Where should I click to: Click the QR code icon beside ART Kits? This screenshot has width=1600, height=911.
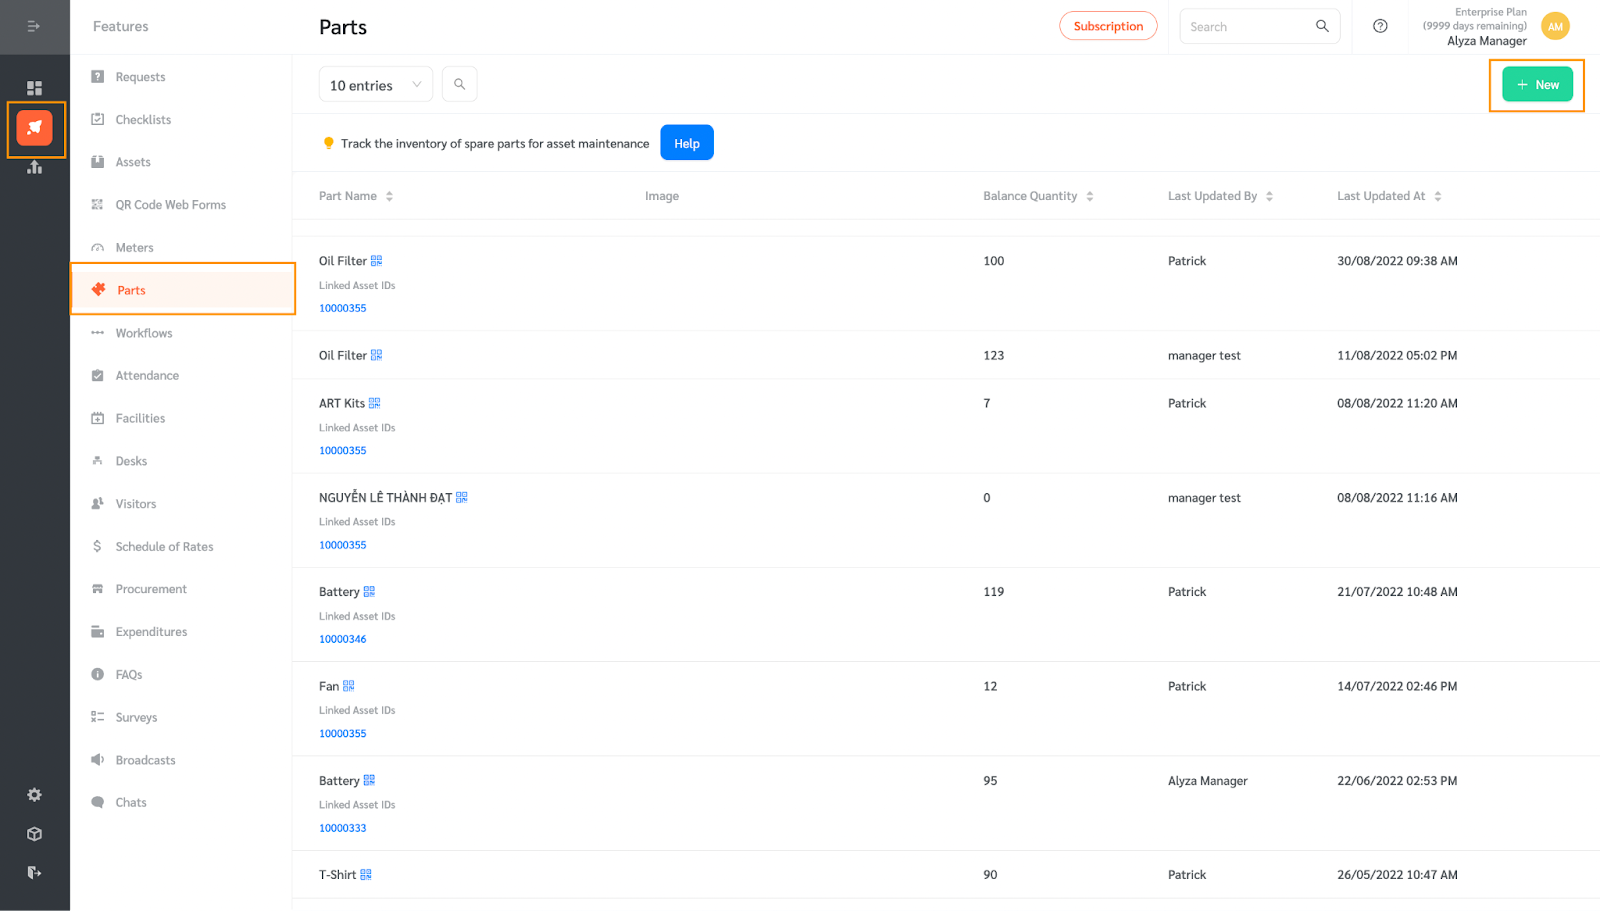pos(375,403)
